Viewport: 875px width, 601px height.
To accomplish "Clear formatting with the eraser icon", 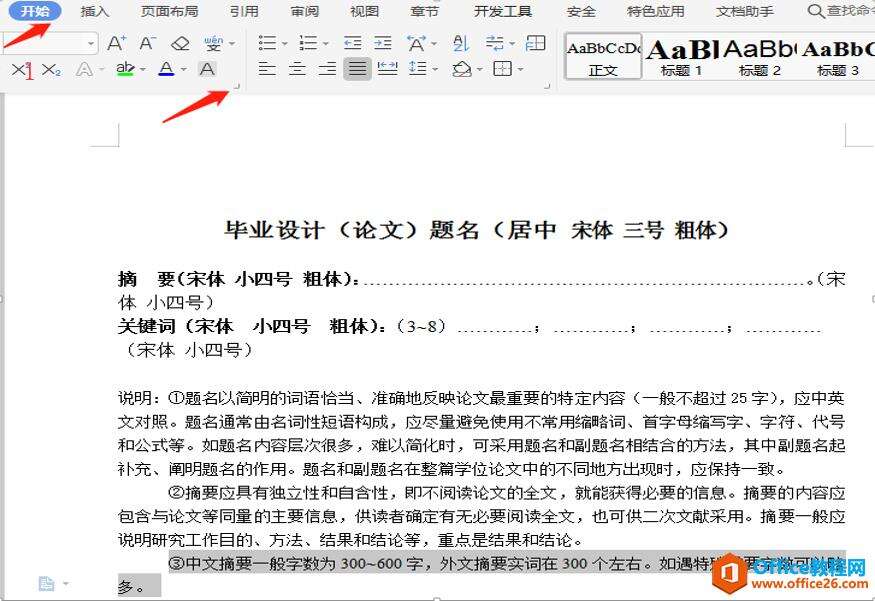I will tap(180, 43).
